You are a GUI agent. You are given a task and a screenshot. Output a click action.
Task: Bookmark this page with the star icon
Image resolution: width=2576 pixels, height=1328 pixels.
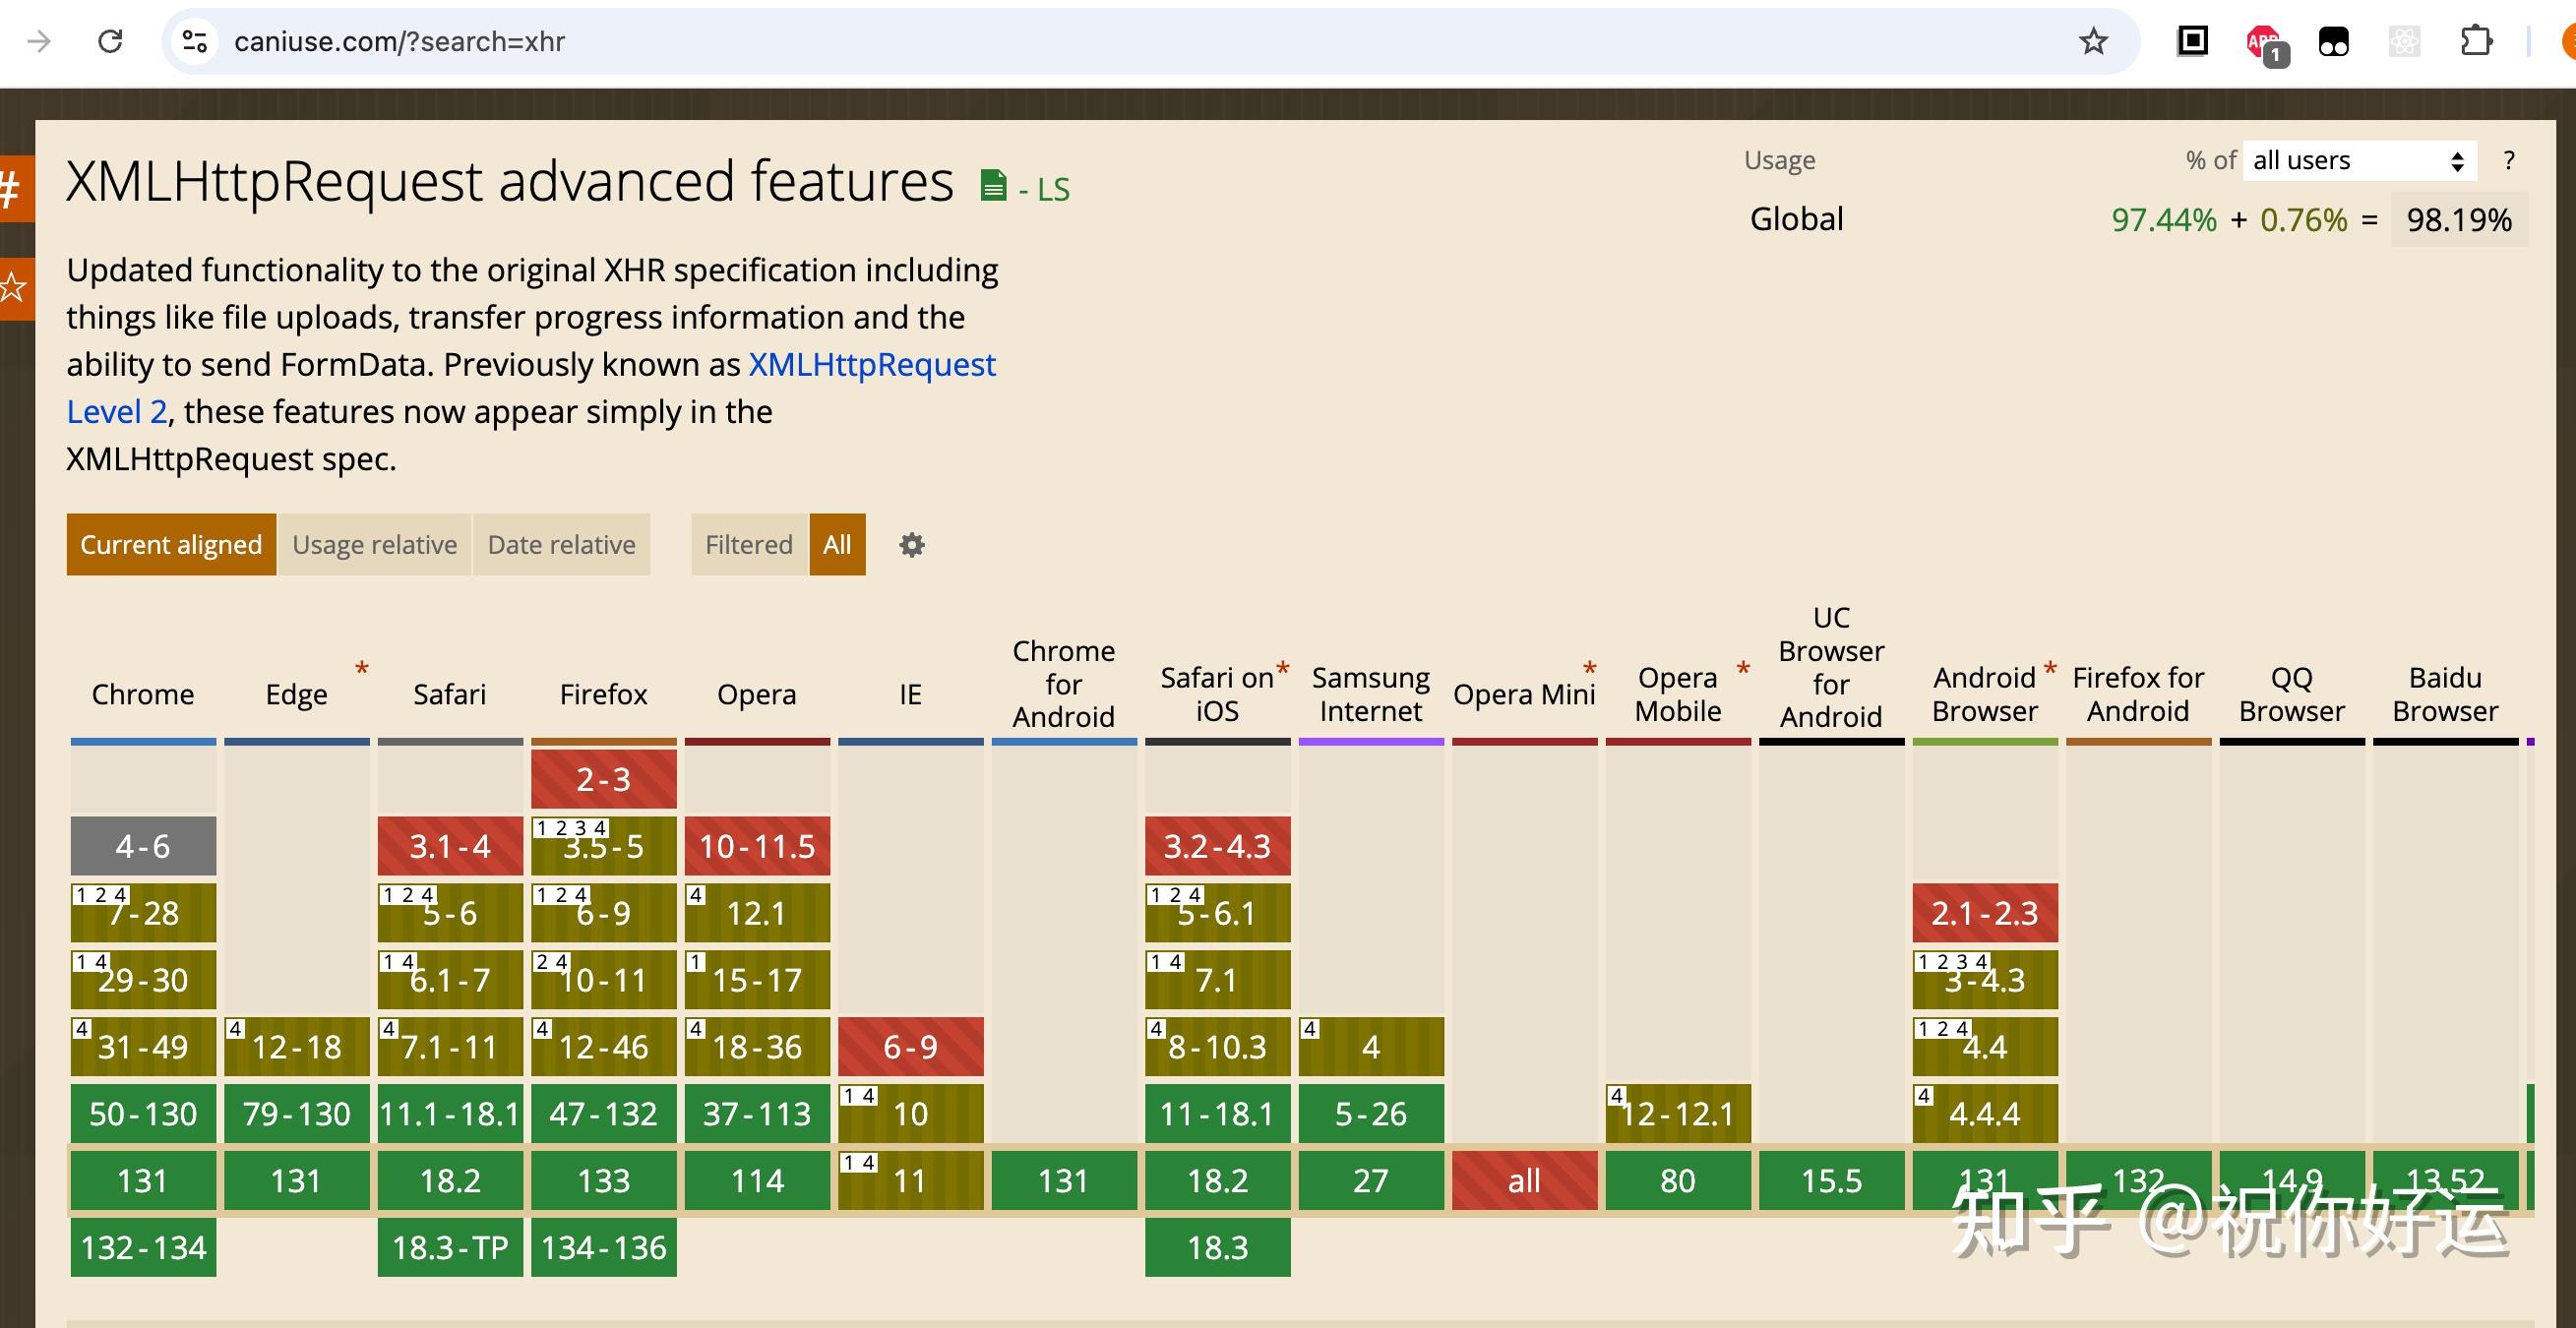pyautogui.click(x=2093, y=41)
